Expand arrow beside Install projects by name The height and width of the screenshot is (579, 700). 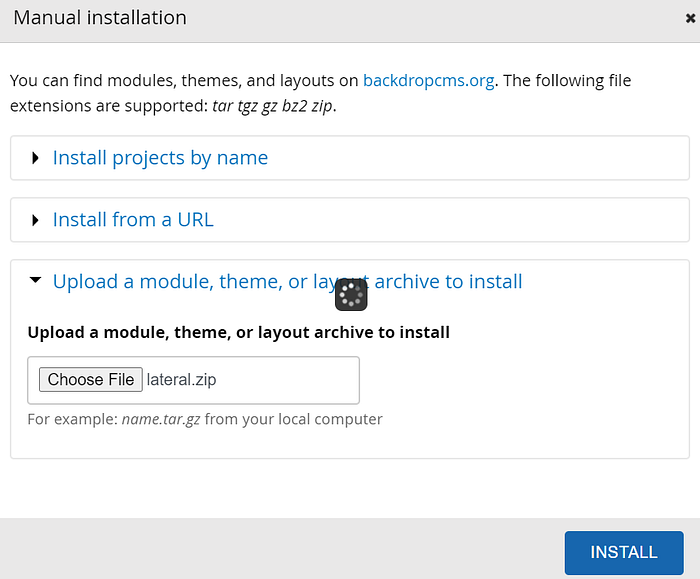click(x=35, y=158)
